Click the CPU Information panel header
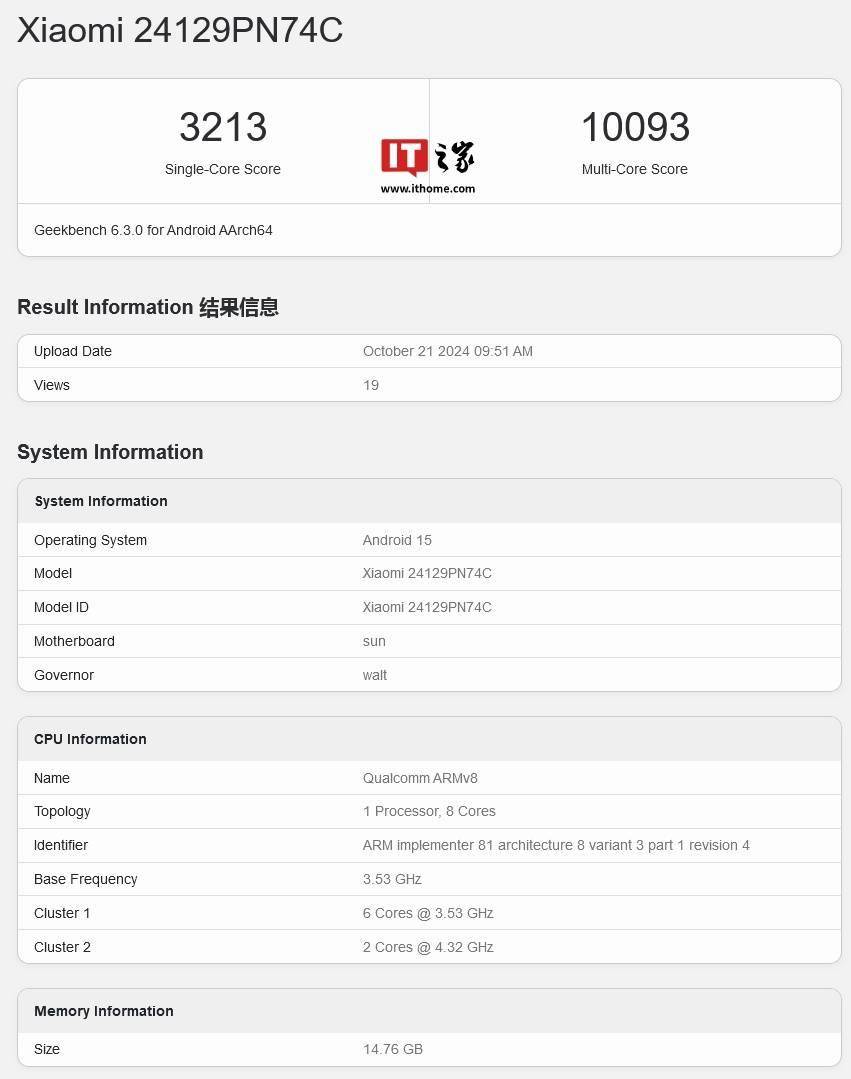This screenshot has width=851, height=1079. 90,739
